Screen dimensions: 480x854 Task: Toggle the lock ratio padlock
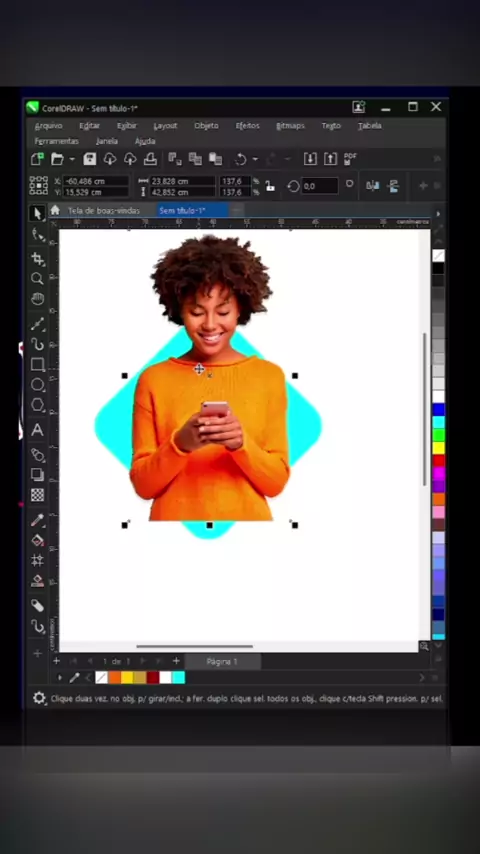[270, 186]
